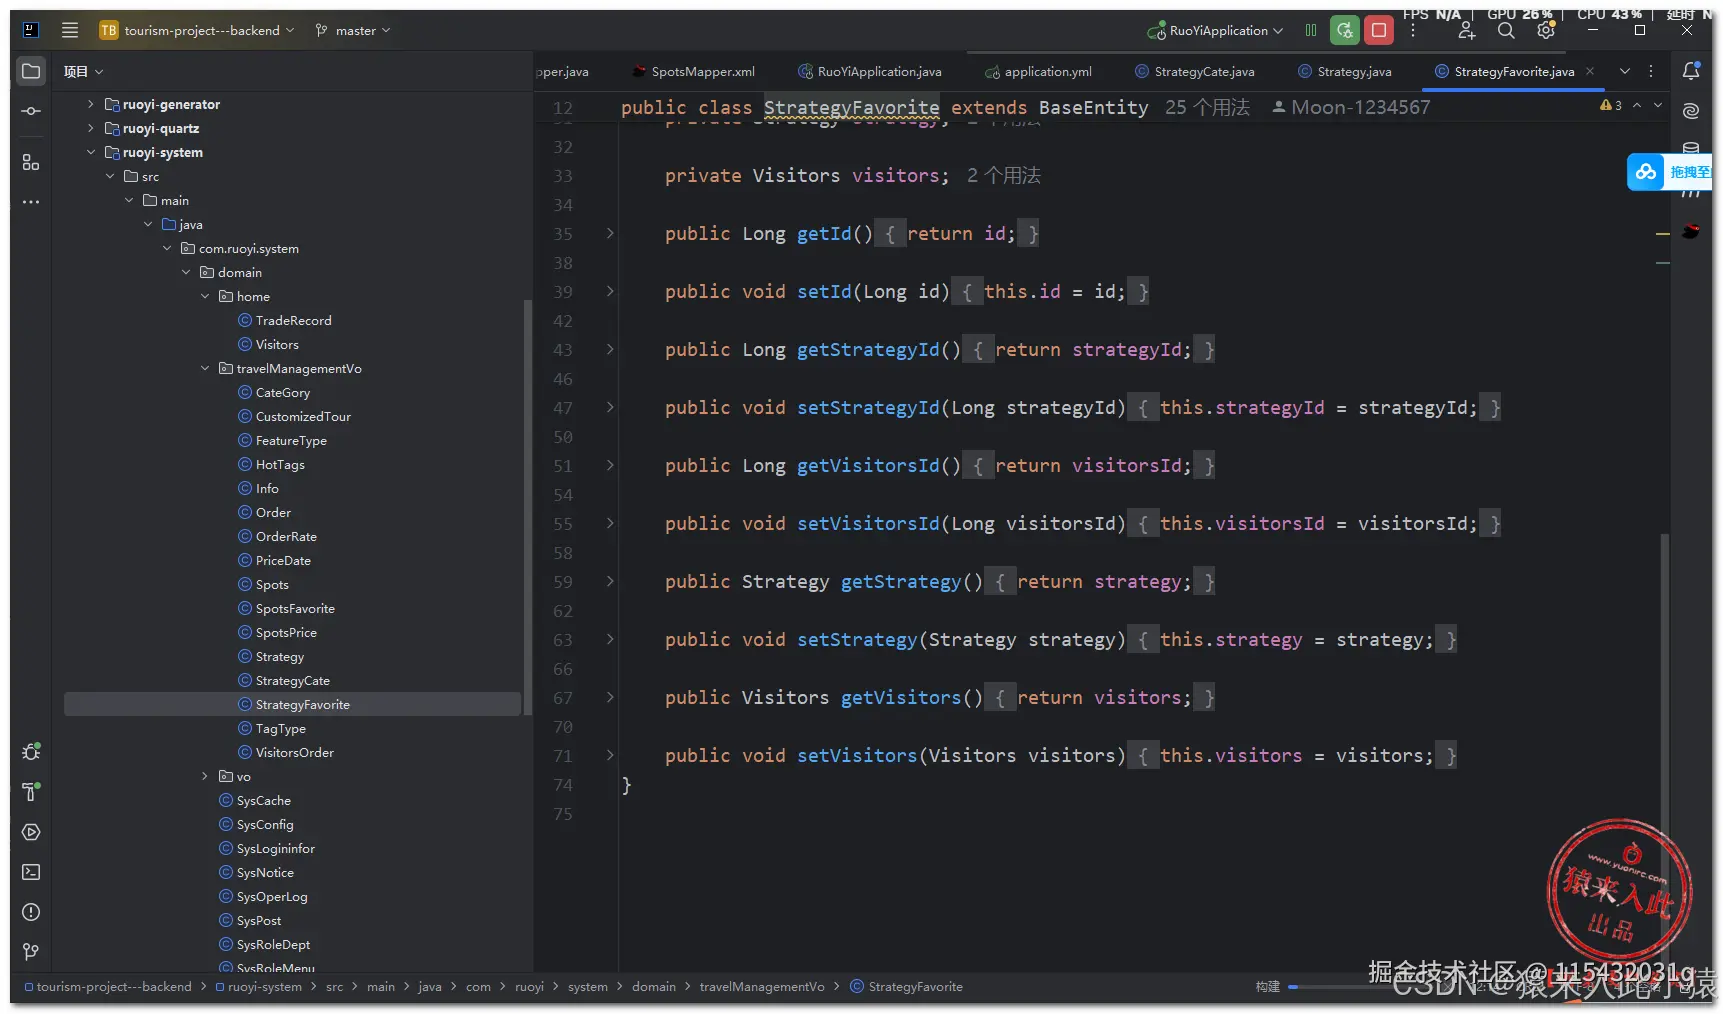Open the main hamburger menu

70,30
